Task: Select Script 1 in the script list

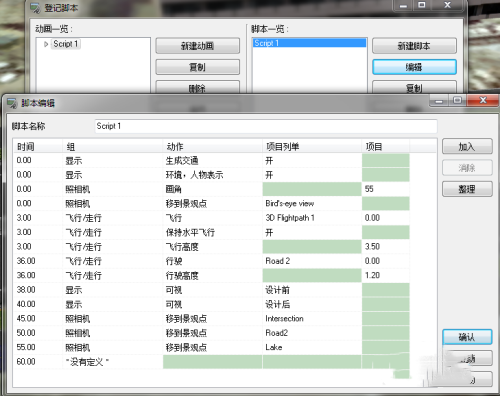Action: click(x=309, y=43)
